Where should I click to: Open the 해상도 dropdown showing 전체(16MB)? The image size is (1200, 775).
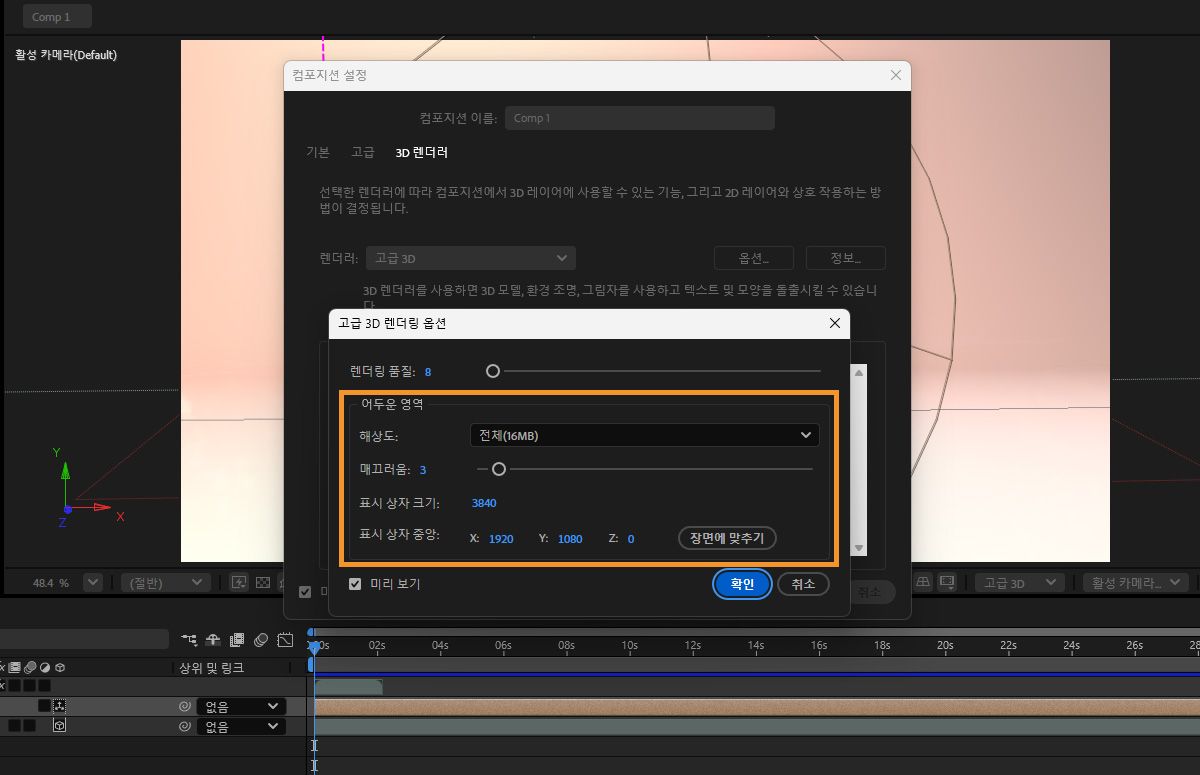(x=645, y=434)
